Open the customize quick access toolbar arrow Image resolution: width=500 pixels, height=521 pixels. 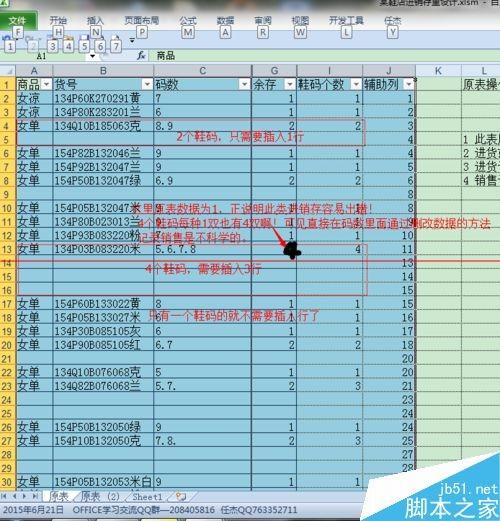[132, 40]
